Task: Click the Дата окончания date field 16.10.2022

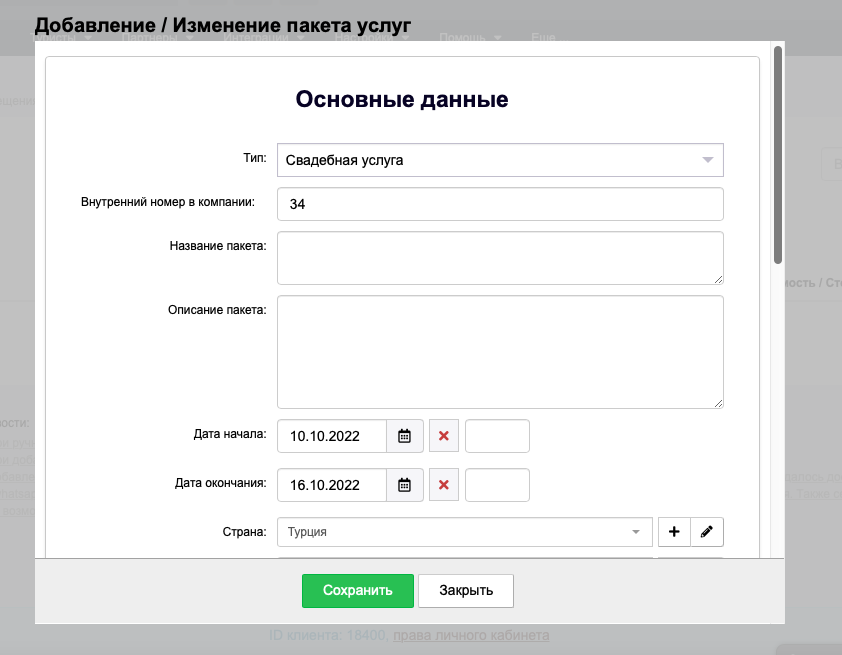Action: pyautogui.click(x=332, y=485)
